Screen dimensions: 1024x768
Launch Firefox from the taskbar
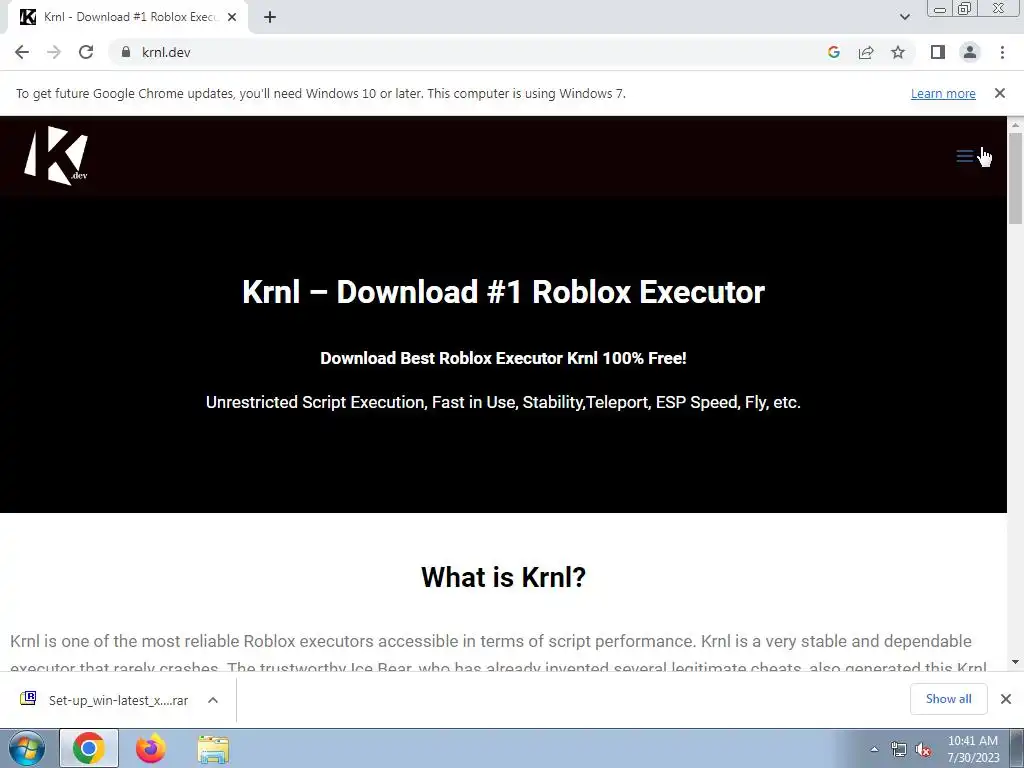pos(150,749)
